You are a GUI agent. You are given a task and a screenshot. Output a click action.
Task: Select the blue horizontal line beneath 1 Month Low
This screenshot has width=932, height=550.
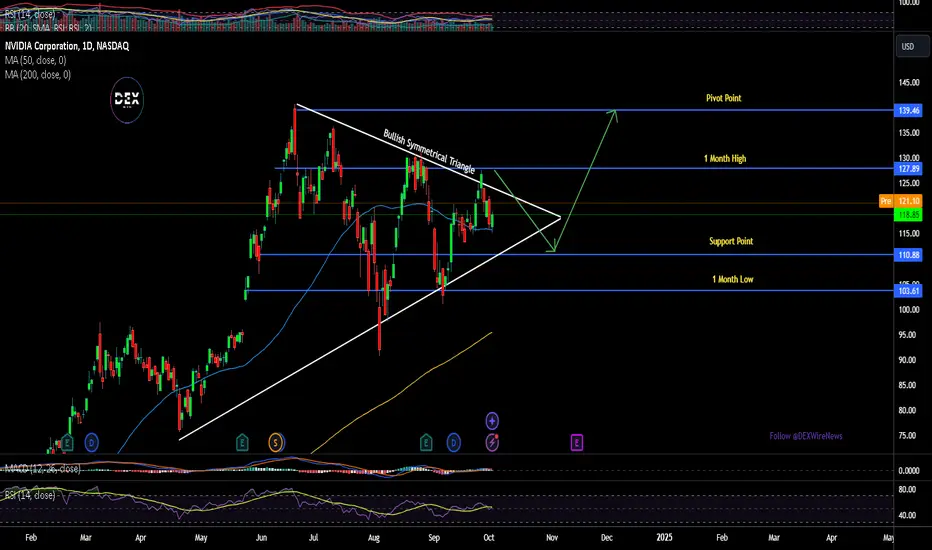point(569,291)
